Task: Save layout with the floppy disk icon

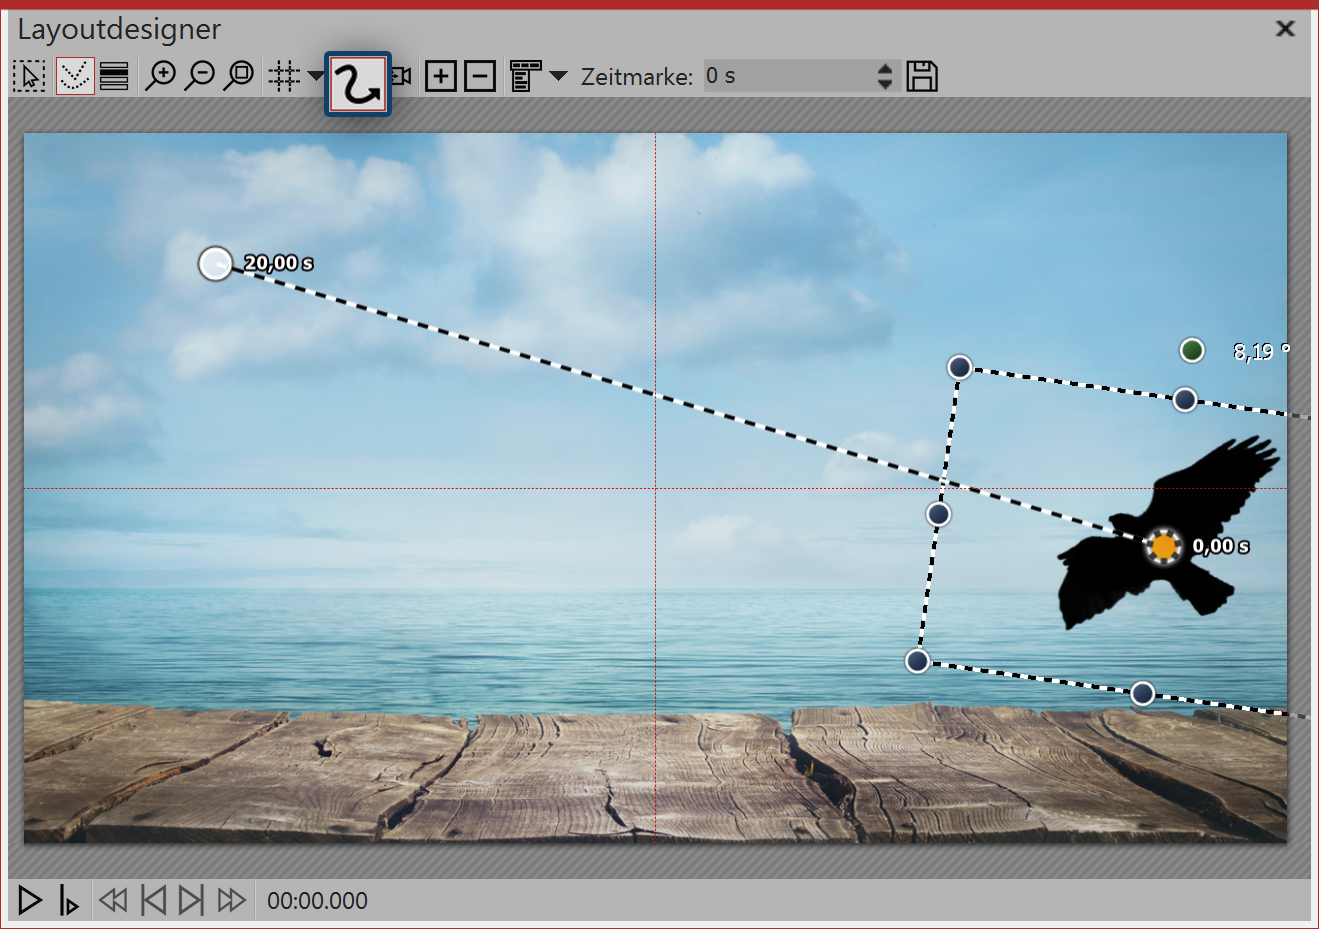Action: [x=921, y=76]
